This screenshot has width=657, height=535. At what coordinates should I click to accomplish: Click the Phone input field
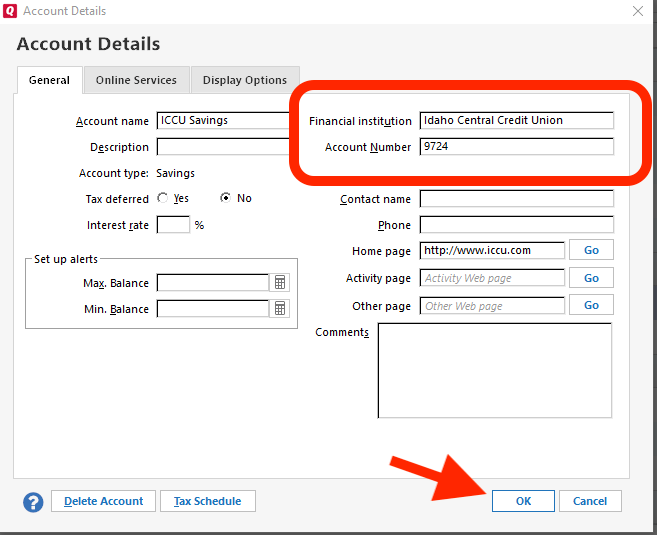pyautogui.click(x=517, y=225)
